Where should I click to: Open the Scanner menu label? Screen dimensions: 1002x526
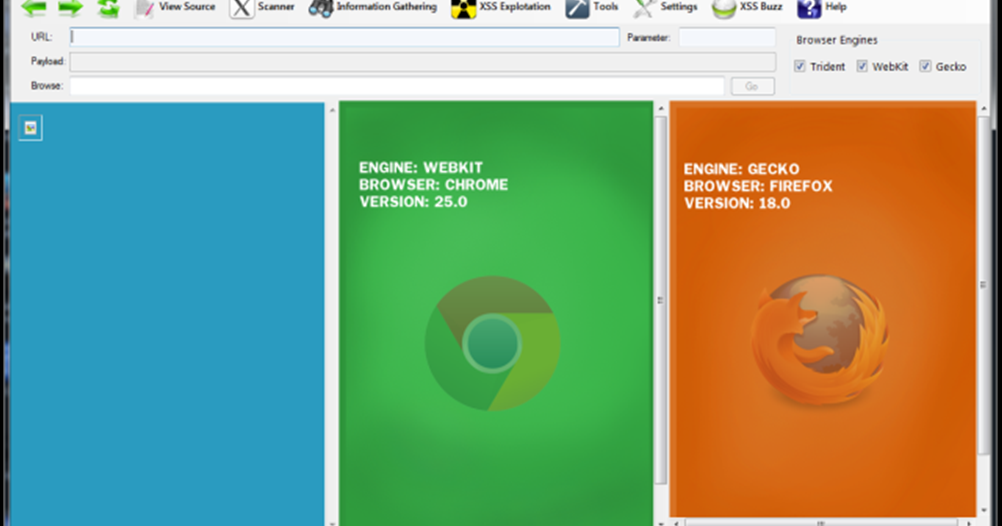(276, 6)
